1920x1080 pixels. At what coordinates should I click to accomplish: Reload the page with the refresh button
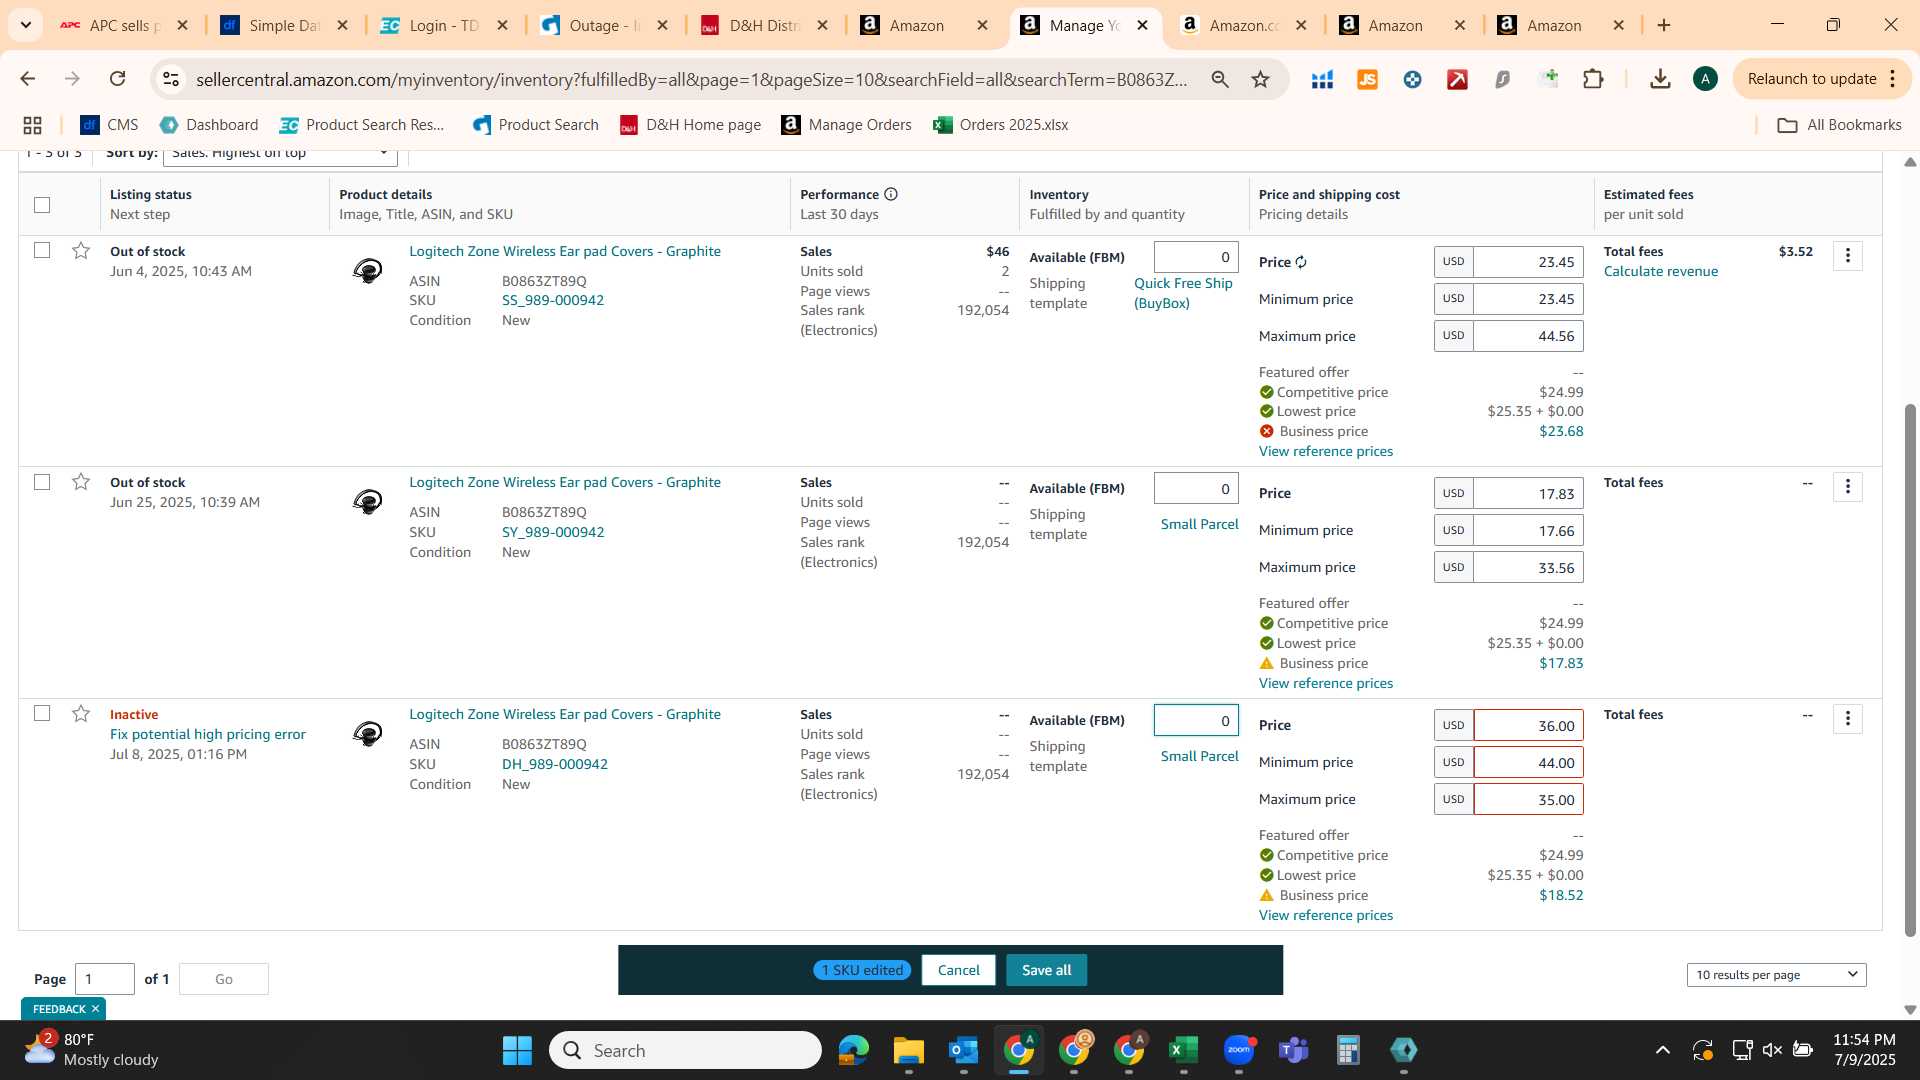117,79
